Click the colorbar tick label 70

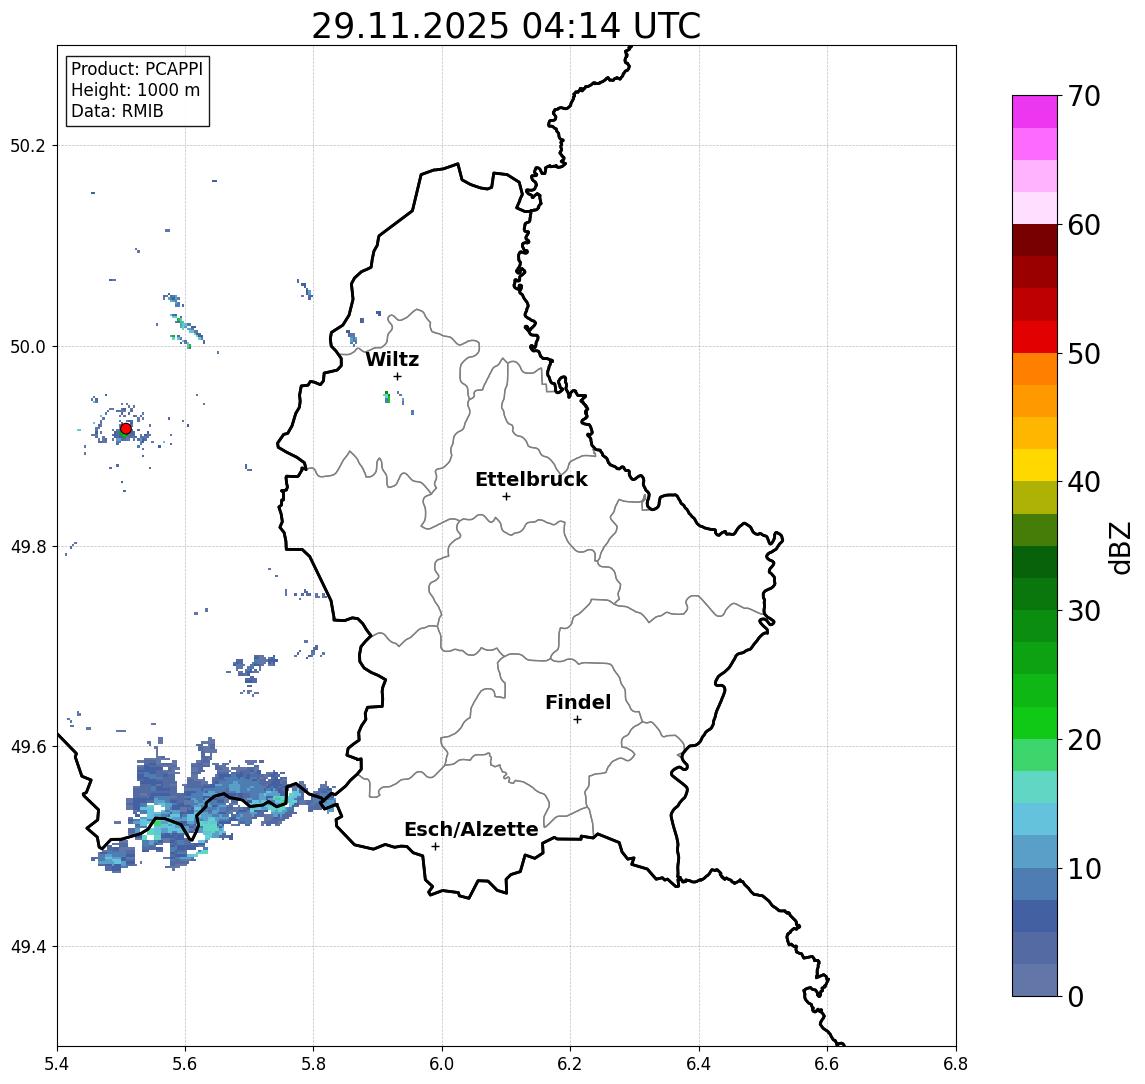click(x=1084, y=96)
